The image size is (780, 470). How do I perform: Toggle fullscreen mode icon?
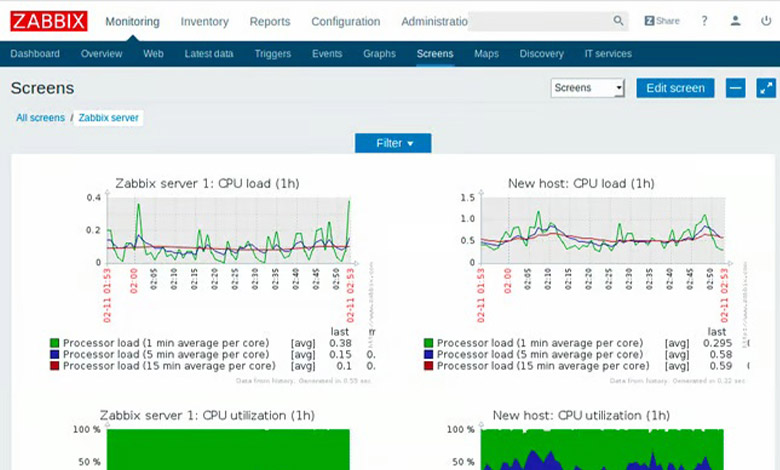tap(766, 88)
